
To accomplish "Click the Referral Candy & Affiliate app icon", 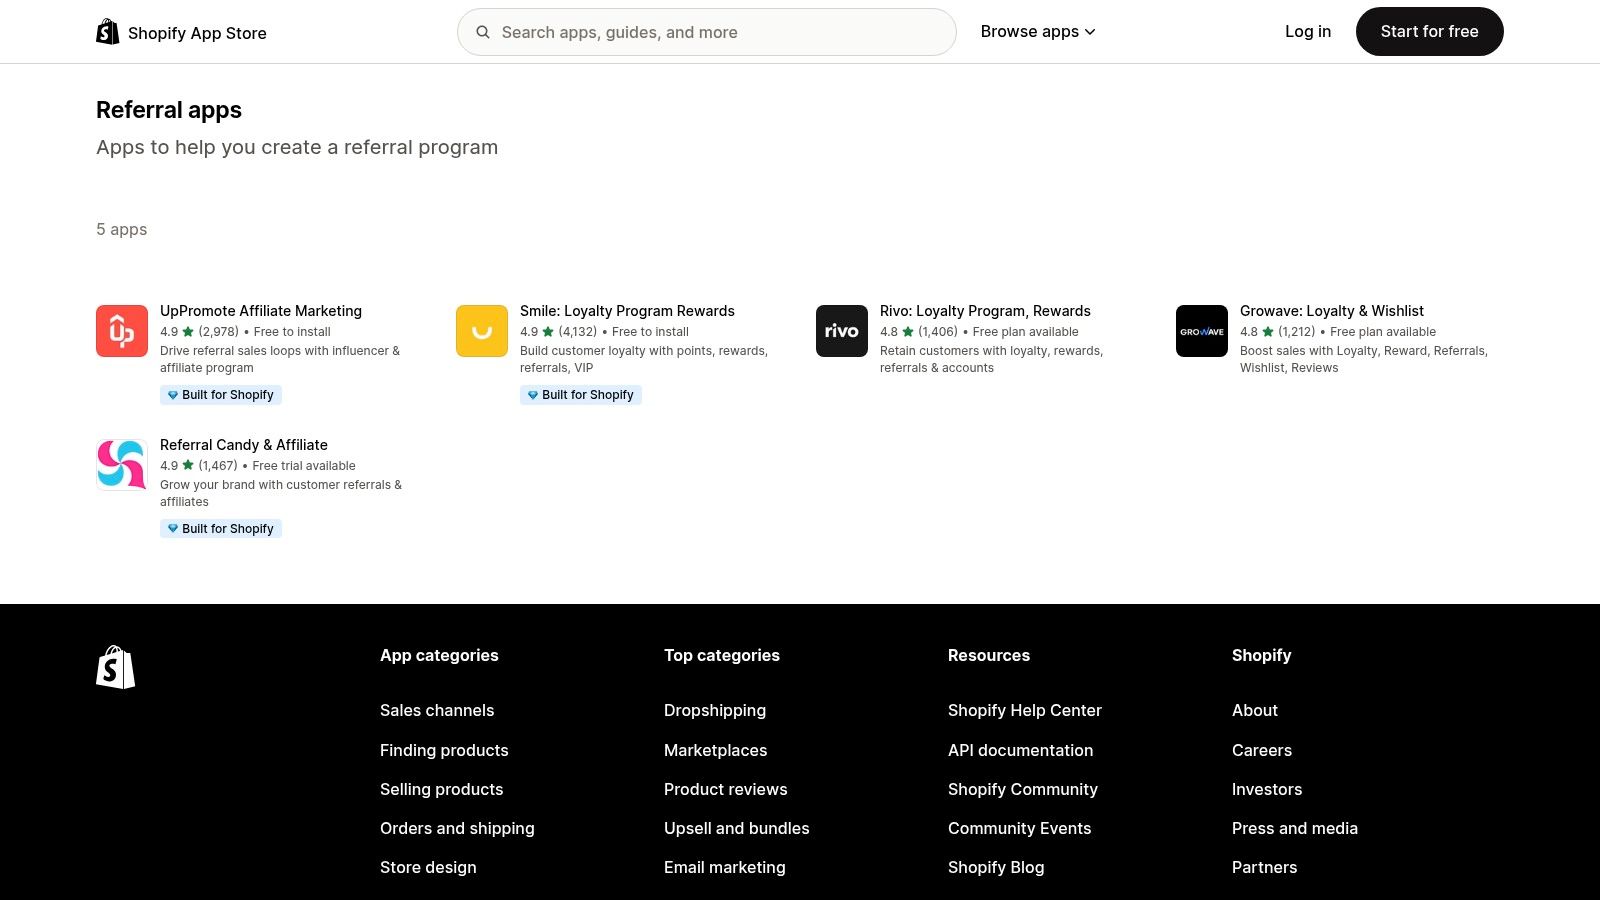I will click(121, 464).
